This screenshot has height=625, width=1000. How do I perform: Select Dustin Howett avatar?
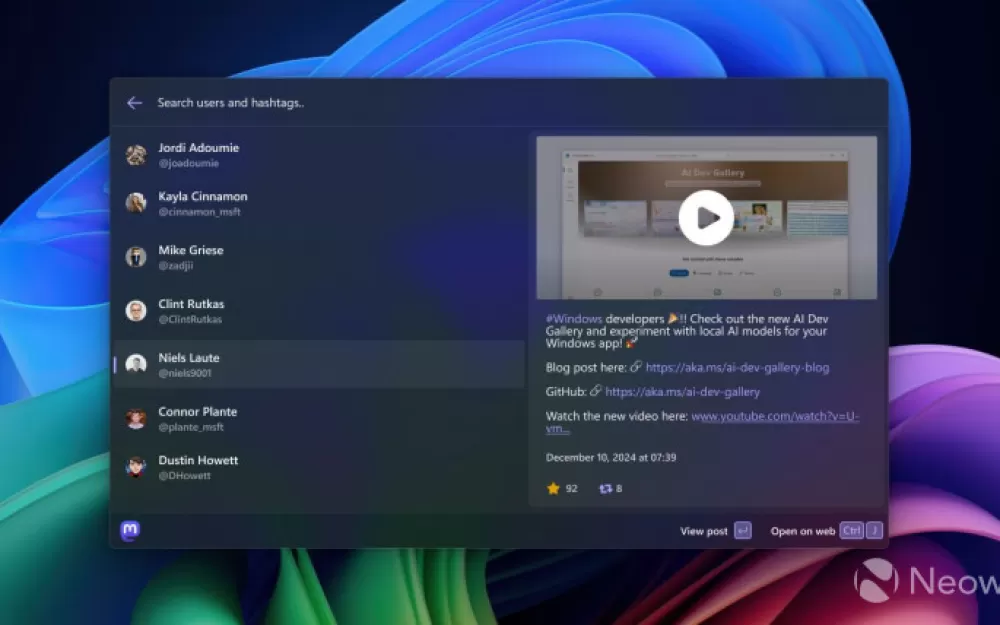[x=136, y=467]
